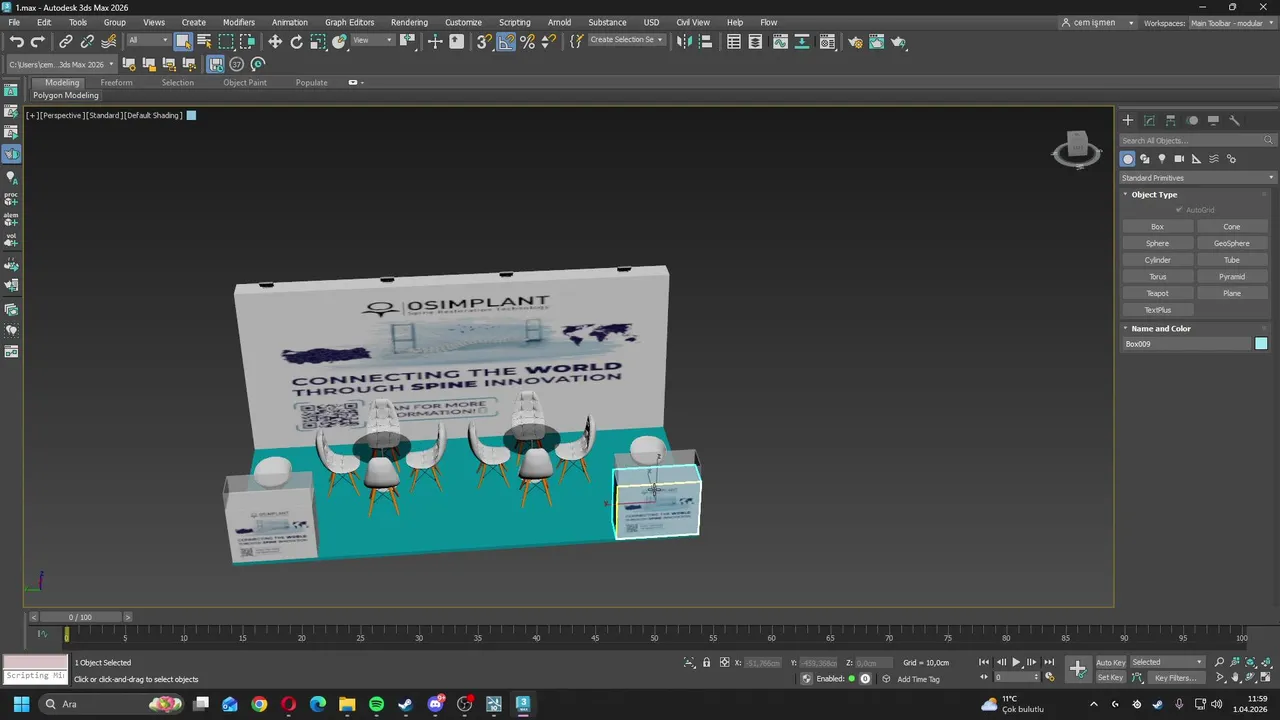
Task: Switch to Helpers creation category
Action: coord(1197,158)
